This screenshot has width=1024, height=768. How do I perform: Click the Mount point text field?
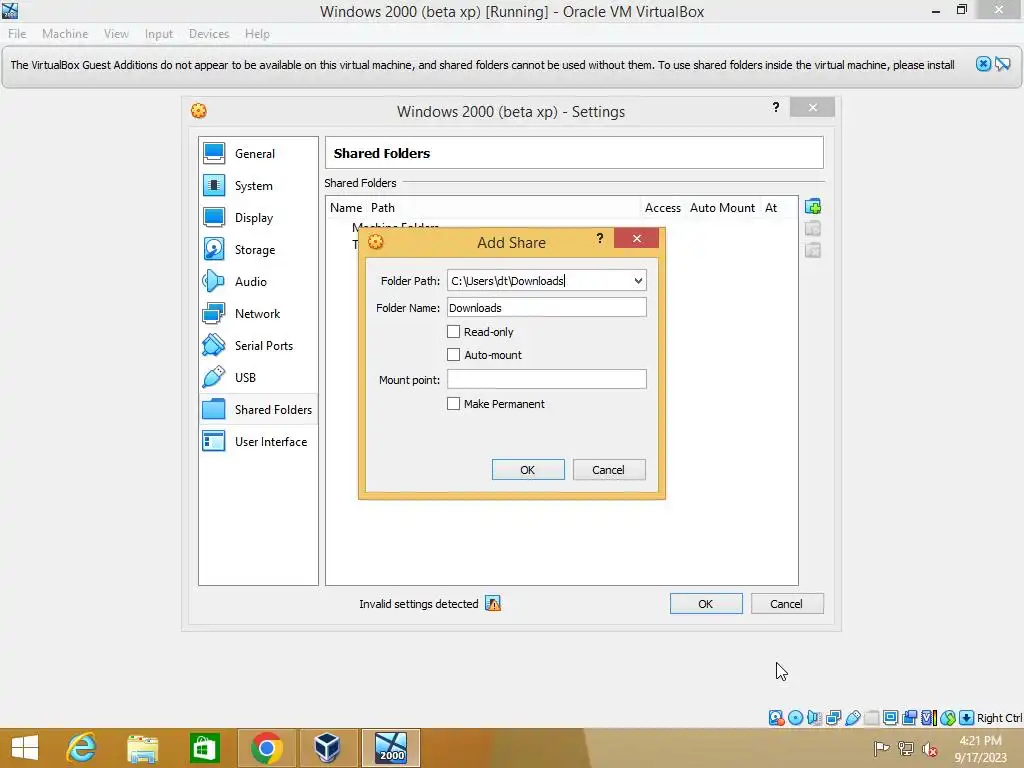click(547, 379)
